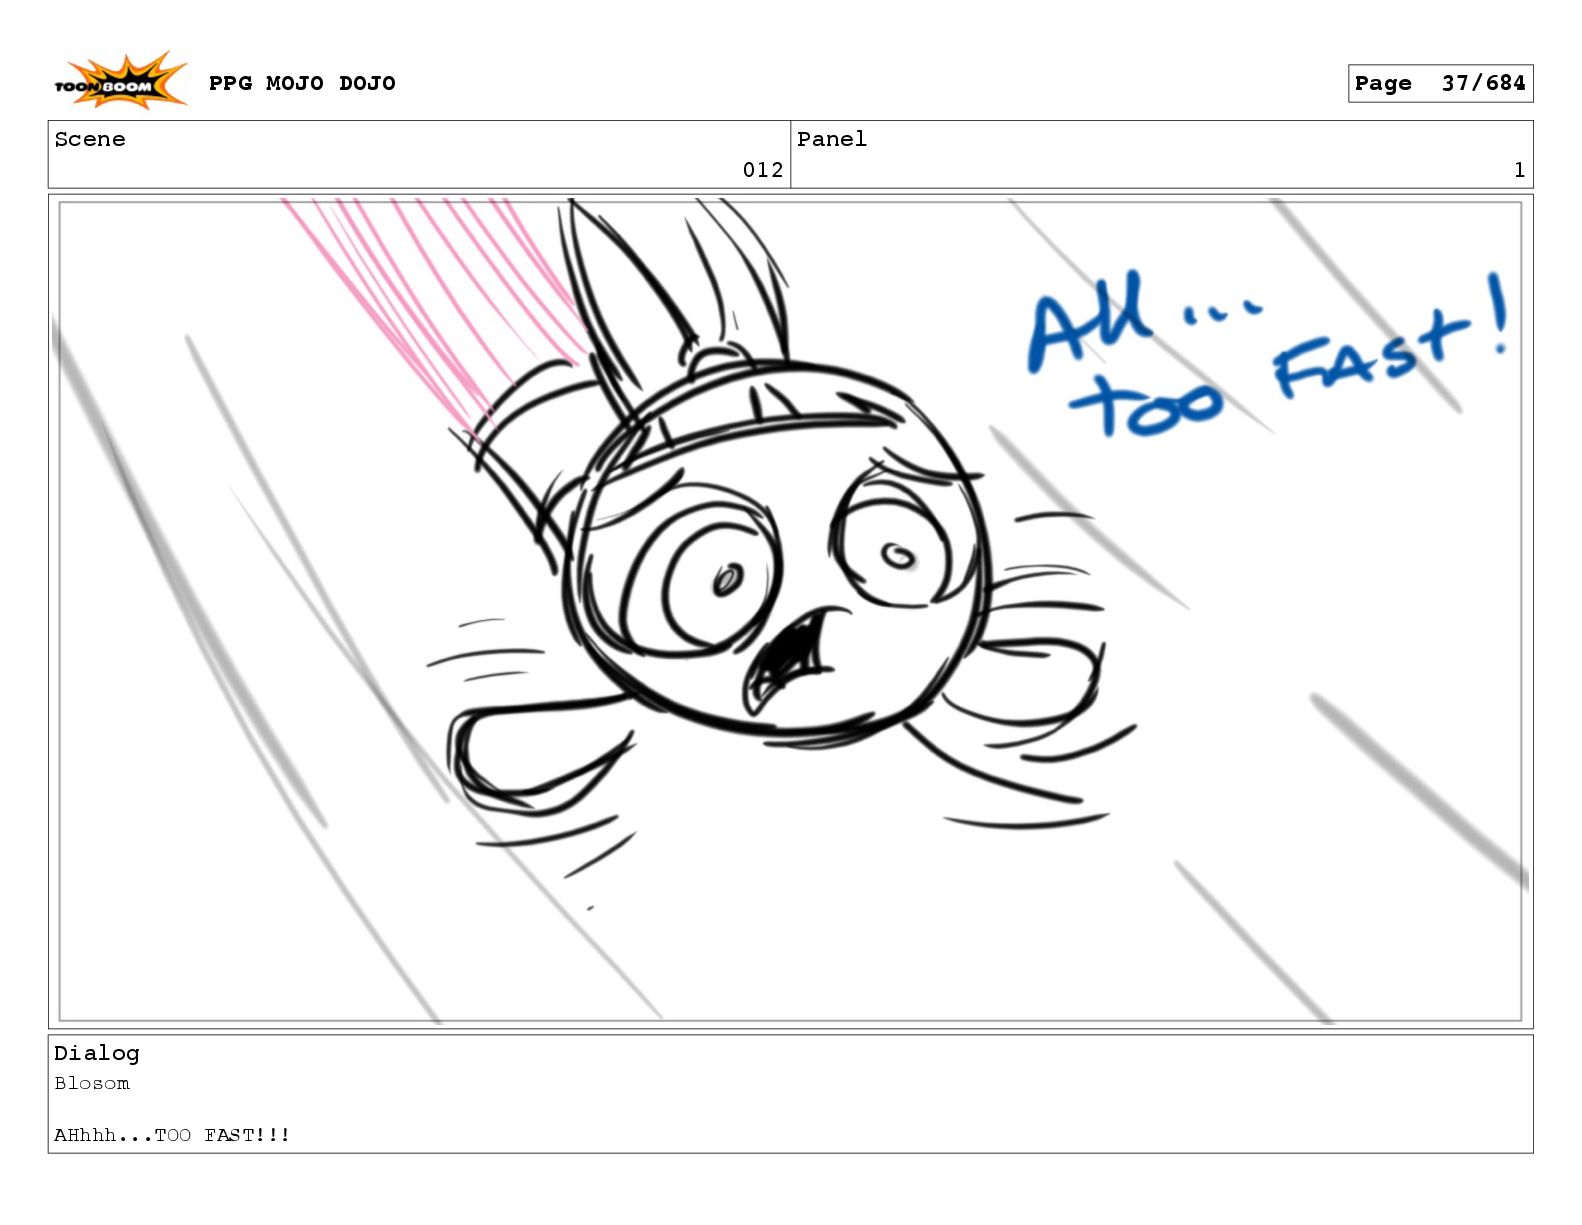The height and width of the screenshot is (1225, 1582).
Task: Click the 'Page 37/684' page indicator
Action: pos(1440,84)
